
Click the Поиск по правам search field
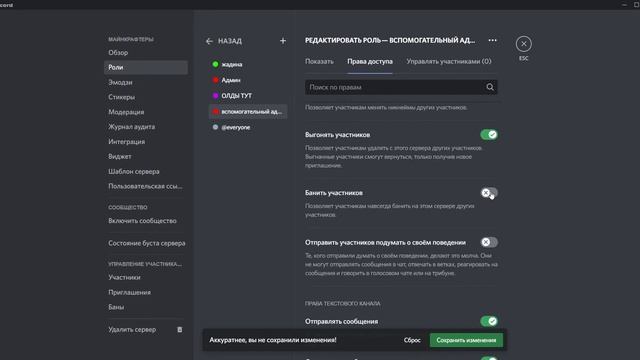tap(401, 87)
